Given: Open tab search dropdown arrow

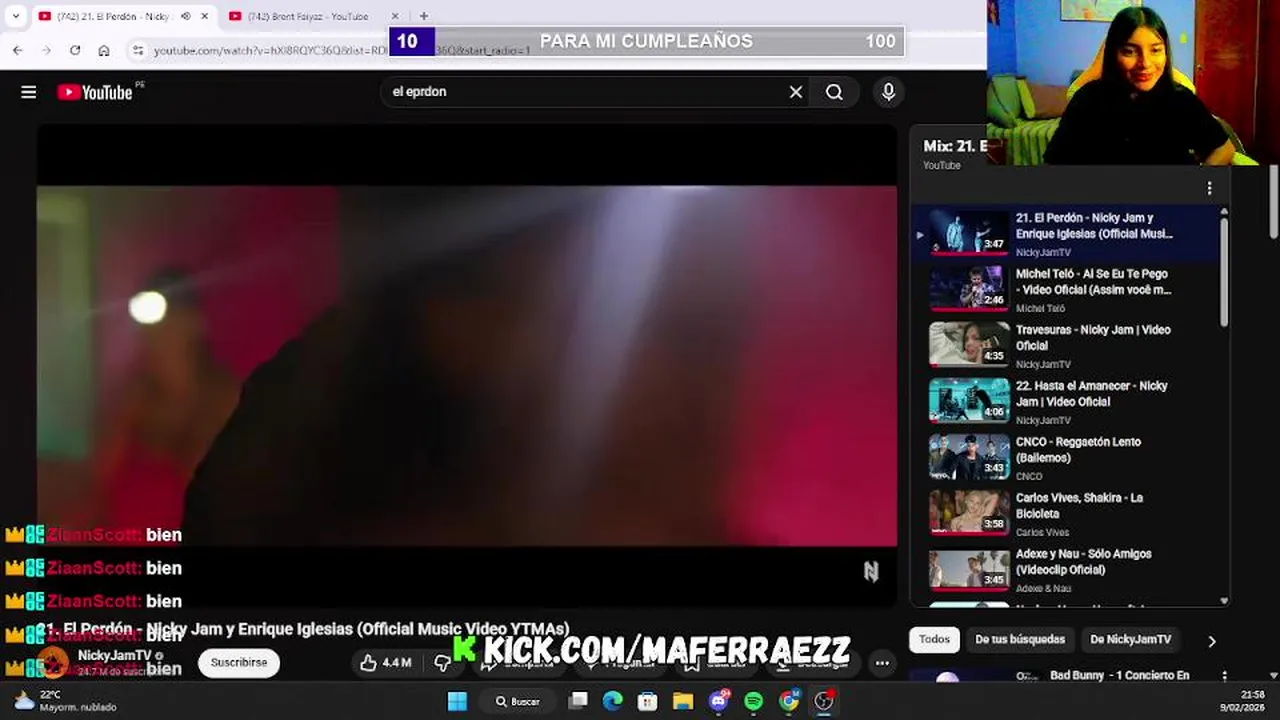Looking at the screenshot, I should coord(15,16).
